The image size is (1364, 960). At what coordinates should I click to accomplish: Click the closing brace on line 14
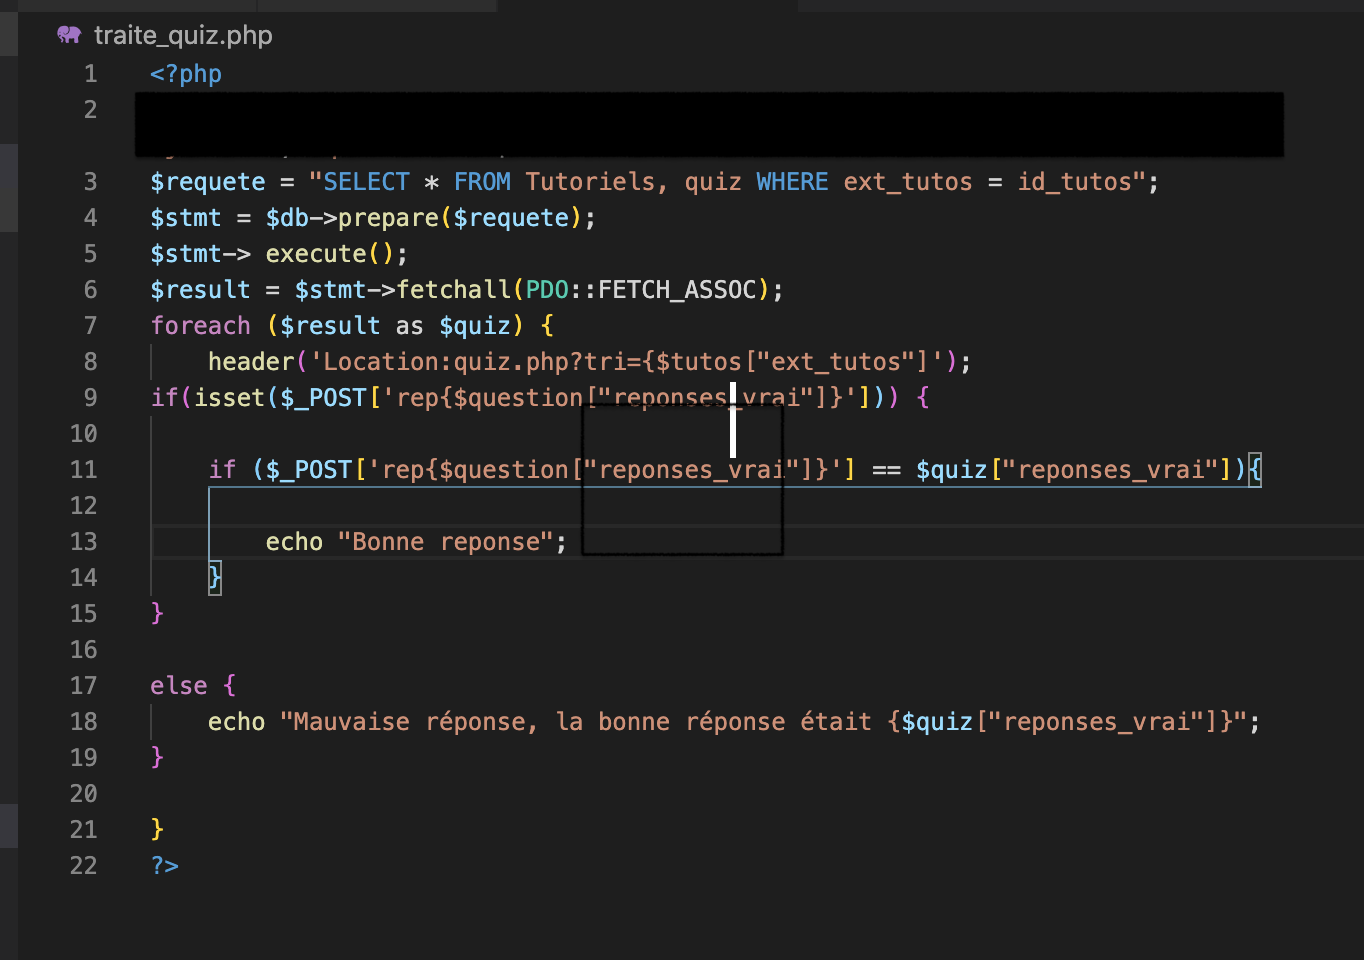tap(213, 577)
